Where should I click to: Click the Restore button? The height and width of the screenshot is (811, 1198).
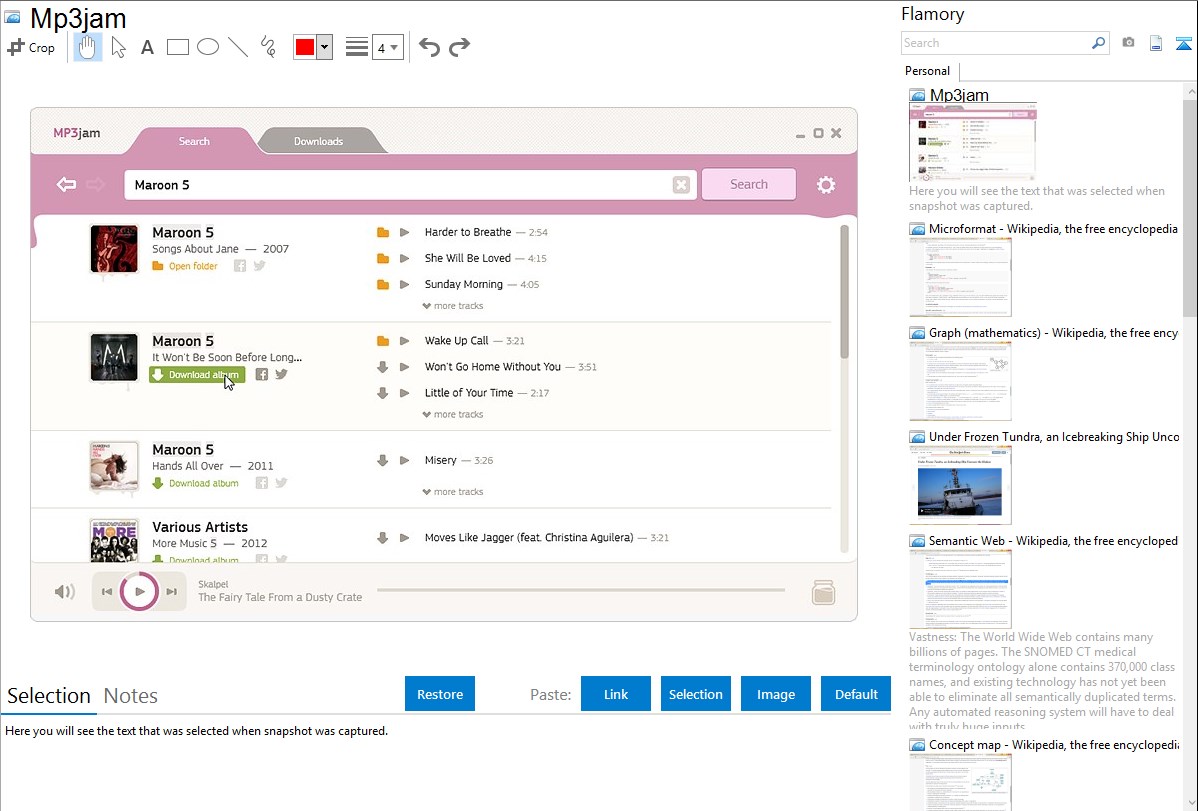440,694
